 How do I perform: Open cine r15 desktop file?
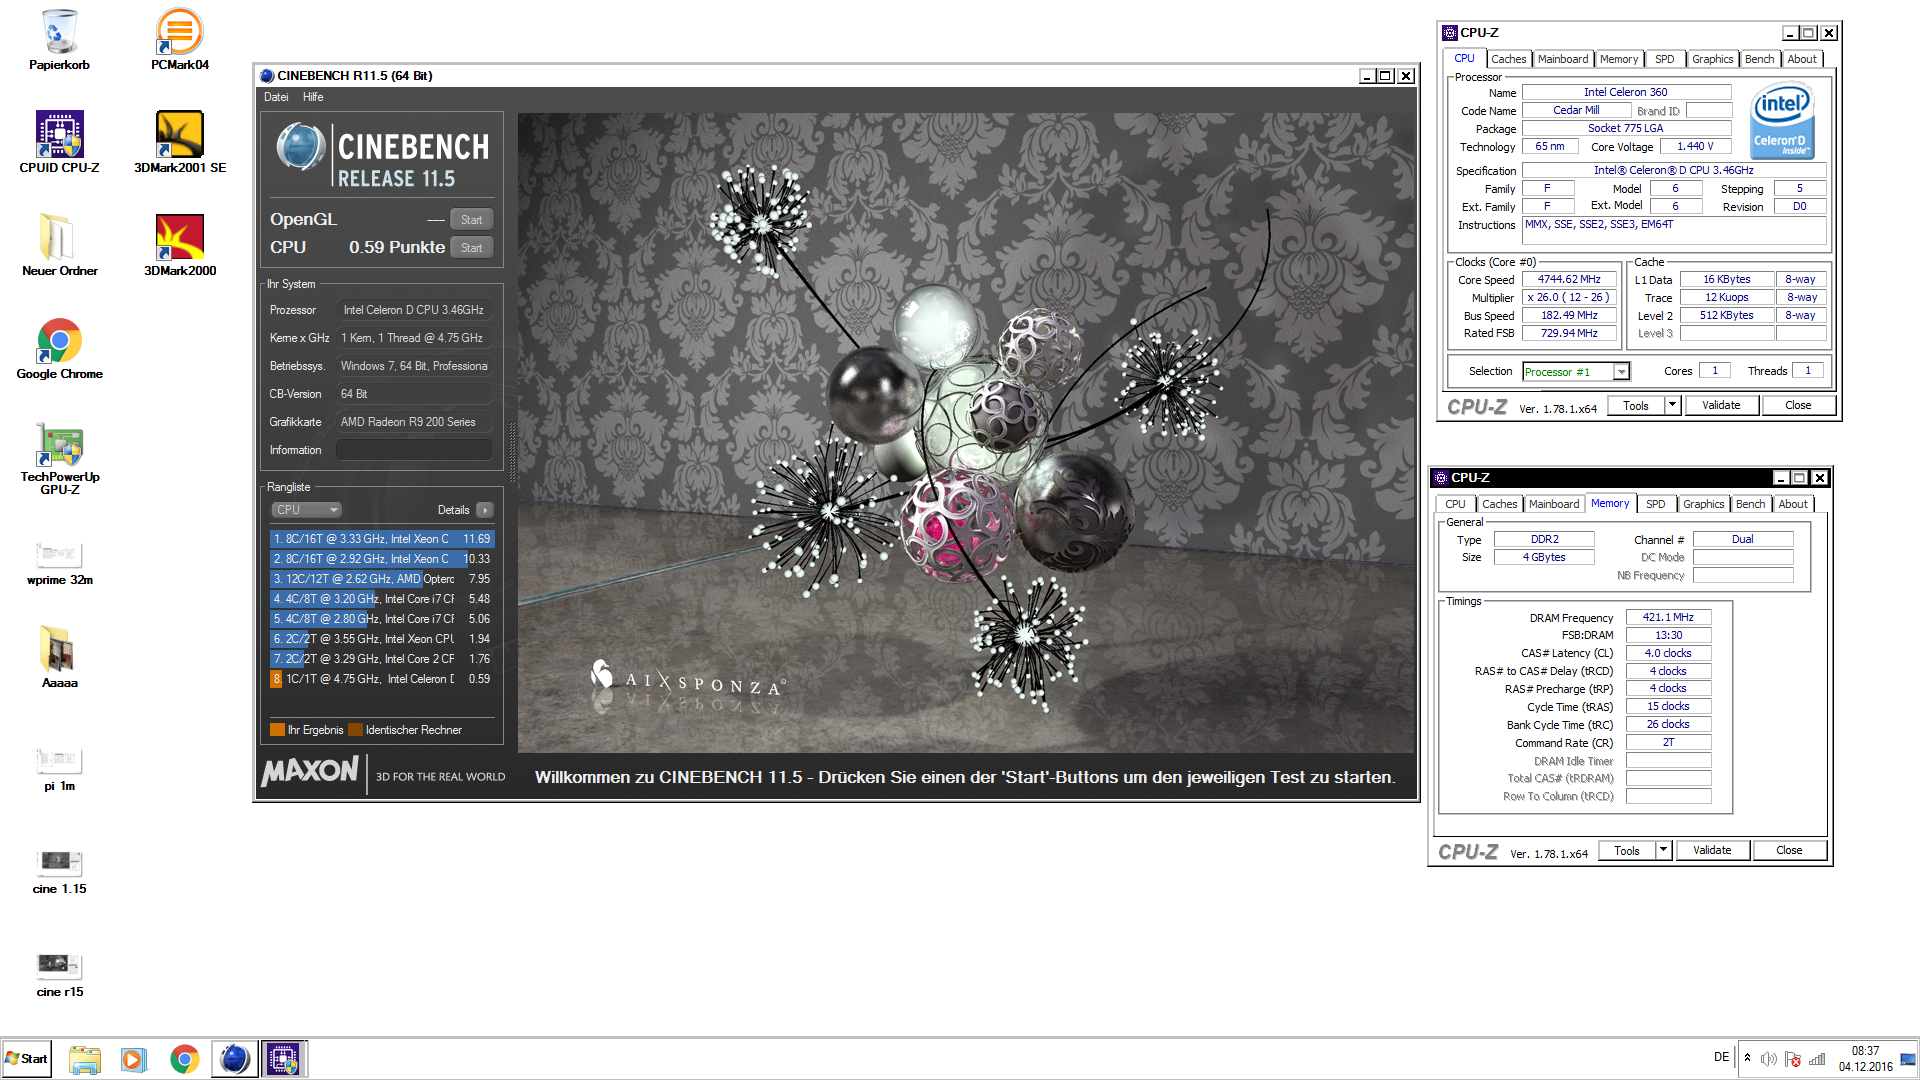60,975
